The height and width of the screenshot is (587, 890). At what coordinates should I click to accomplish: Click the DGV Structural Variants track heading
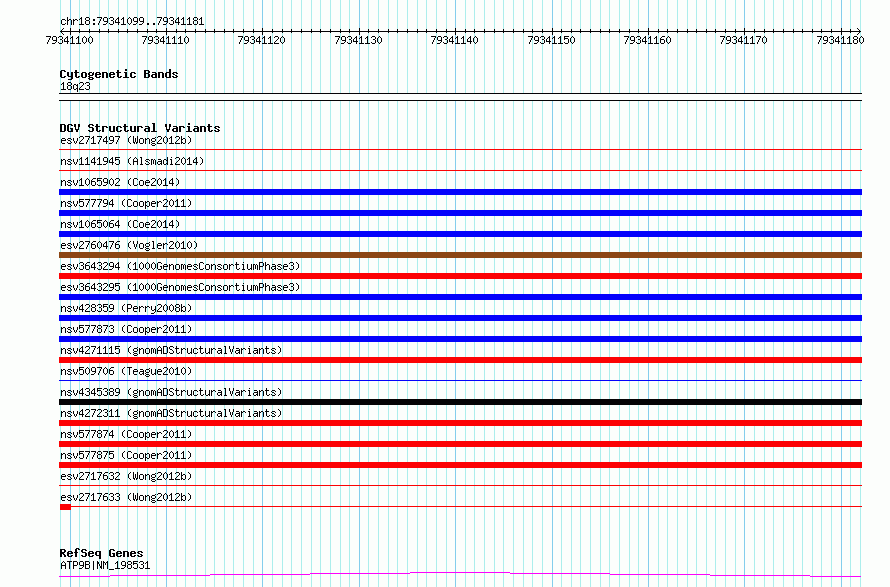[x=140, y=128]
